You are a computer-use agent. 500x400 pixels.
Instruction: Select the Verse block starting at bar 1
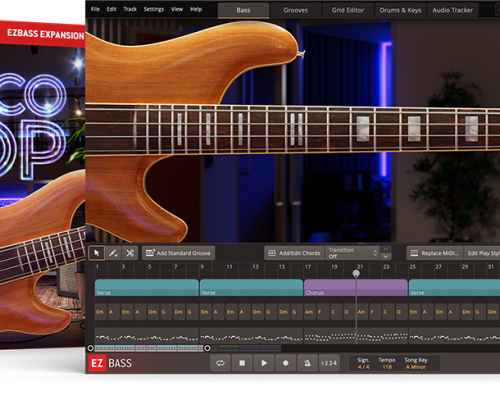point(147,288)
